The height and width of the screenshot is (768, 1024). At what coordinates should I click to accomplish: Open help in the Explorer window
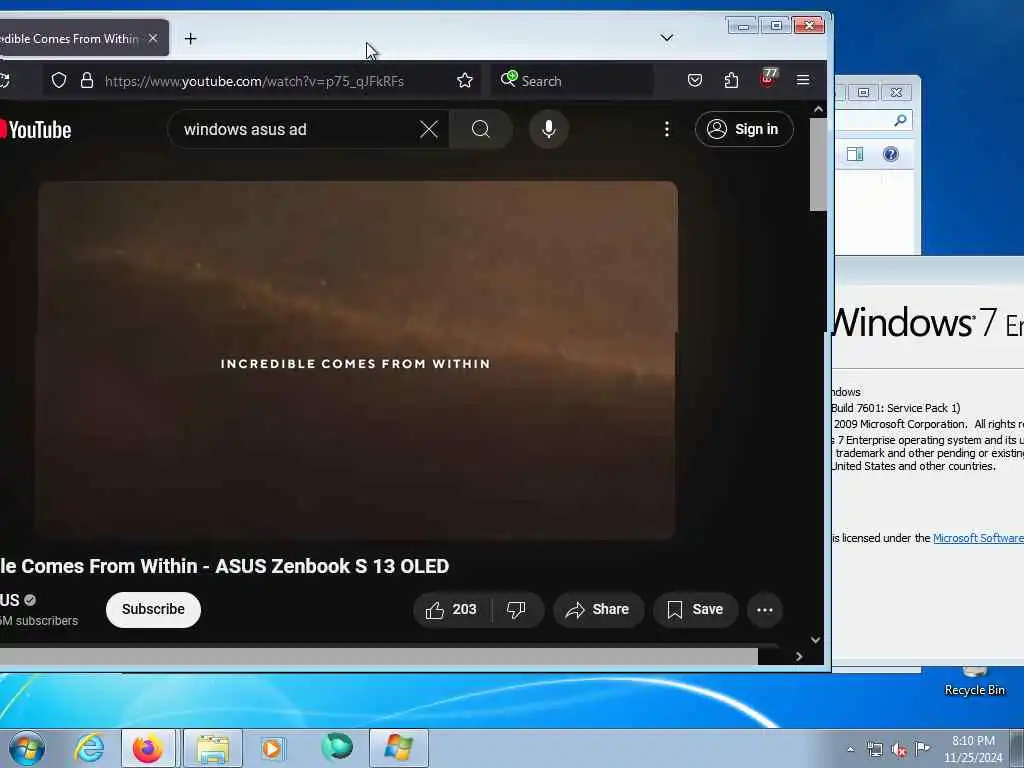point(891,154)
